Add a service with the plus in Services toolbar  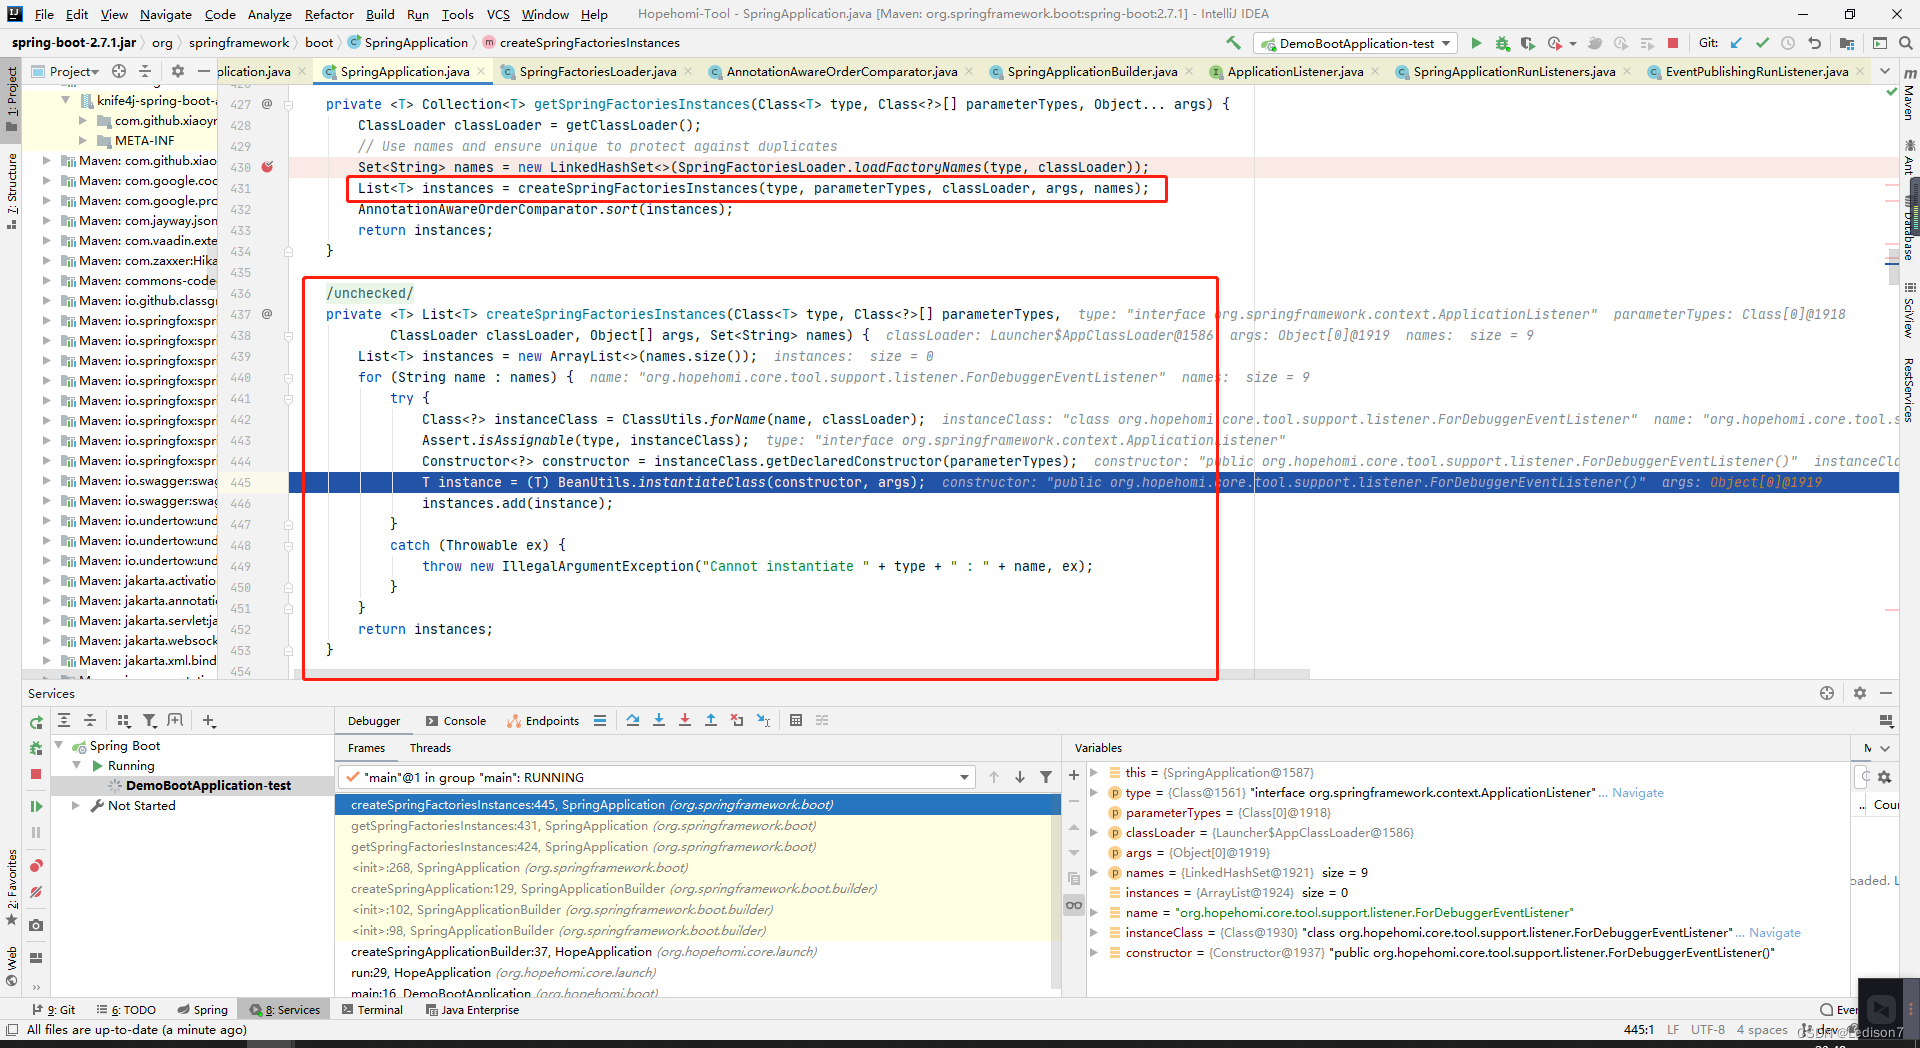coord(209,720)
